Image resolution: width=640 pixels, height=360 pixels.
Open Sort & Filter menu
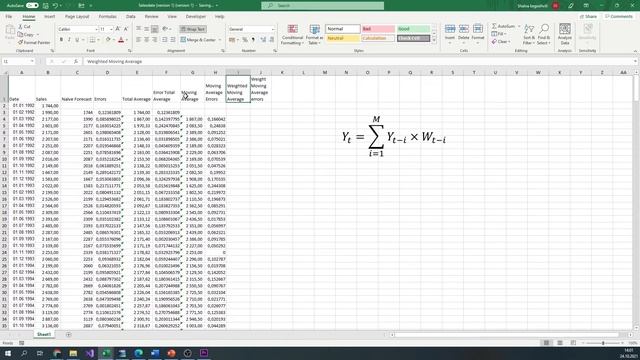click(x=529, y=34)
